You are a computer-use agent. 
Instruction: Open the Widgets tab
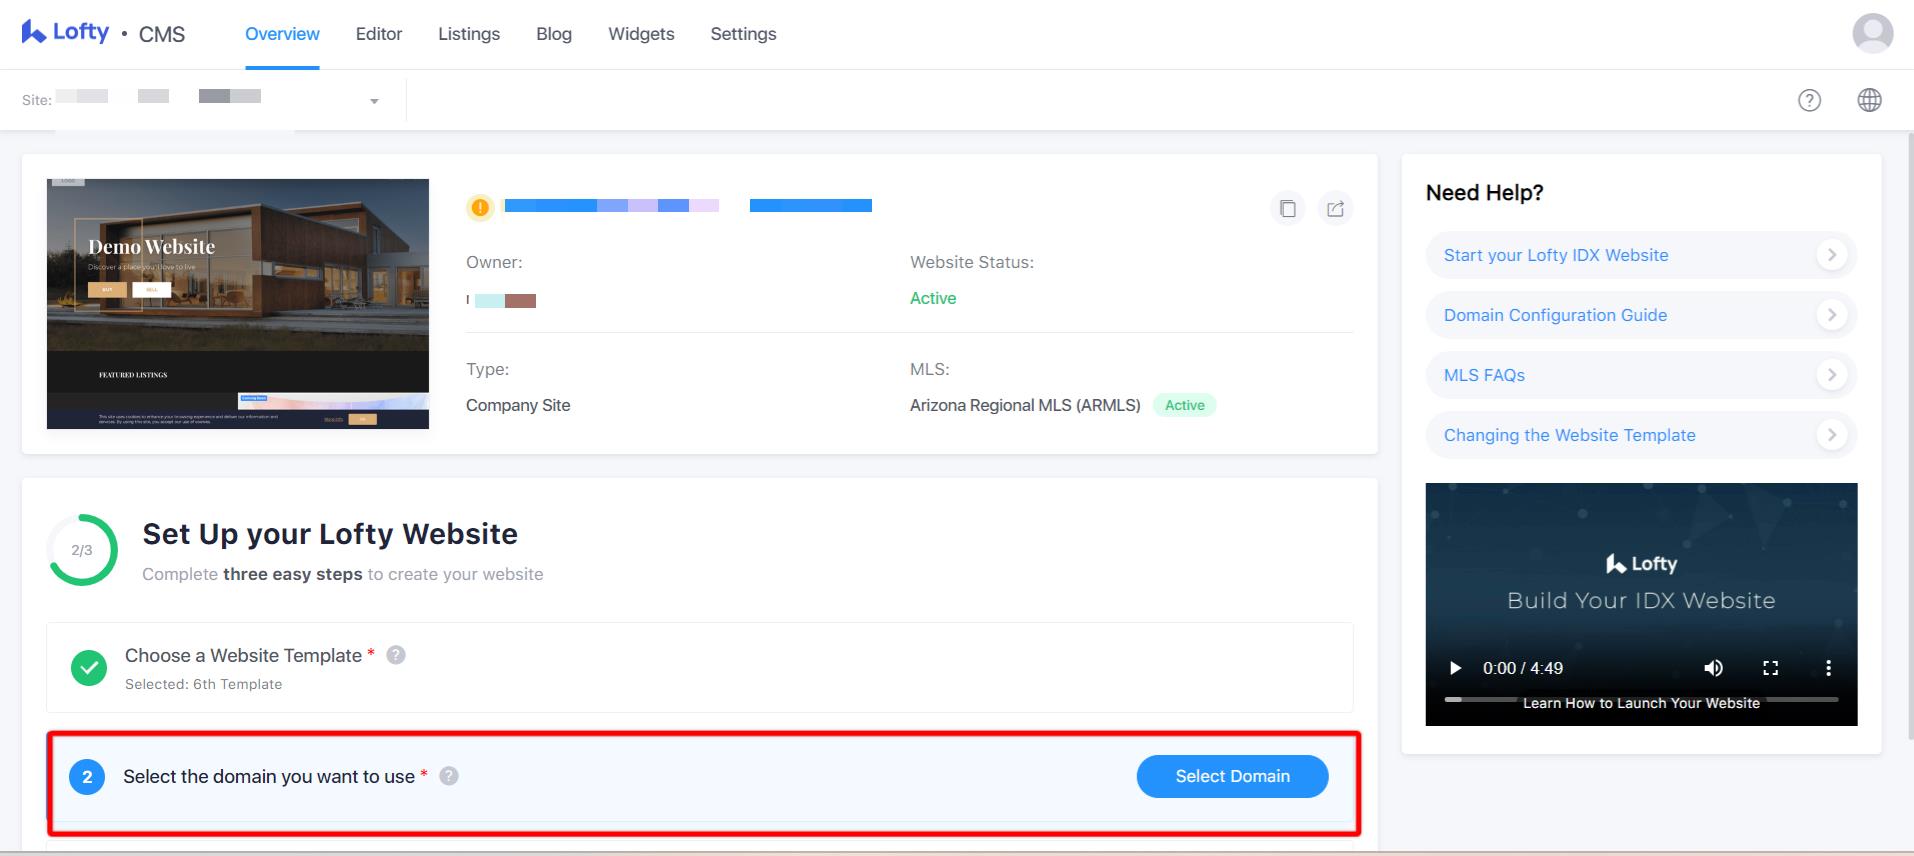[641, 34]
